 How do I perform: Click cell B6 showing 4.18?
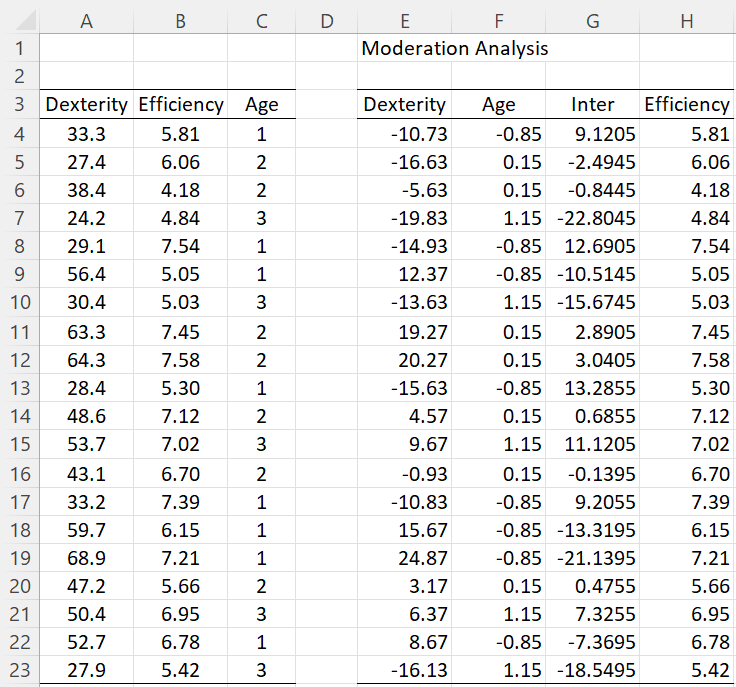click(180, 190)
